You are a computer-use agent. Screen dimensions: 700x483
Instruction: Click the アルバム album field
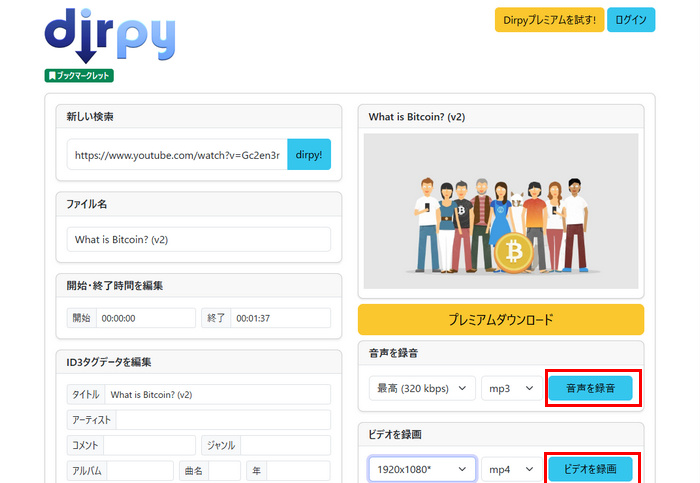pos(140,471)
